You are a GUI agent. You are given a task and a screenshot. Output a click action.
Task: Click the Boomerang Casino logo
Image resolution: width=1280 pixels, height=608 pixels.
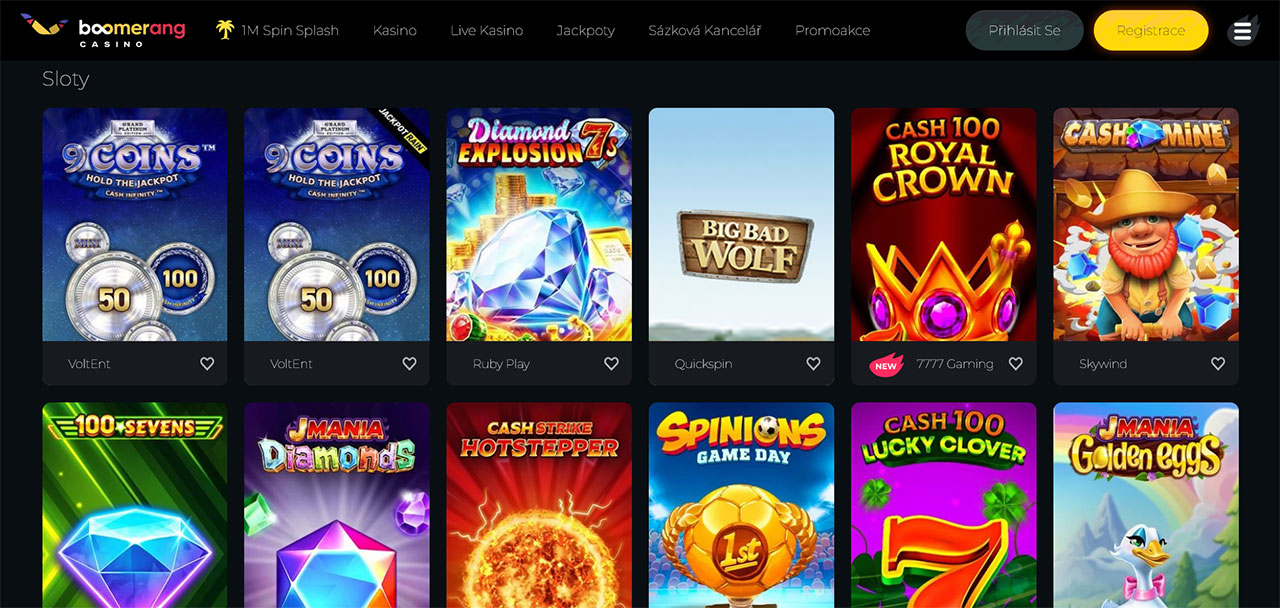point(103,30)
